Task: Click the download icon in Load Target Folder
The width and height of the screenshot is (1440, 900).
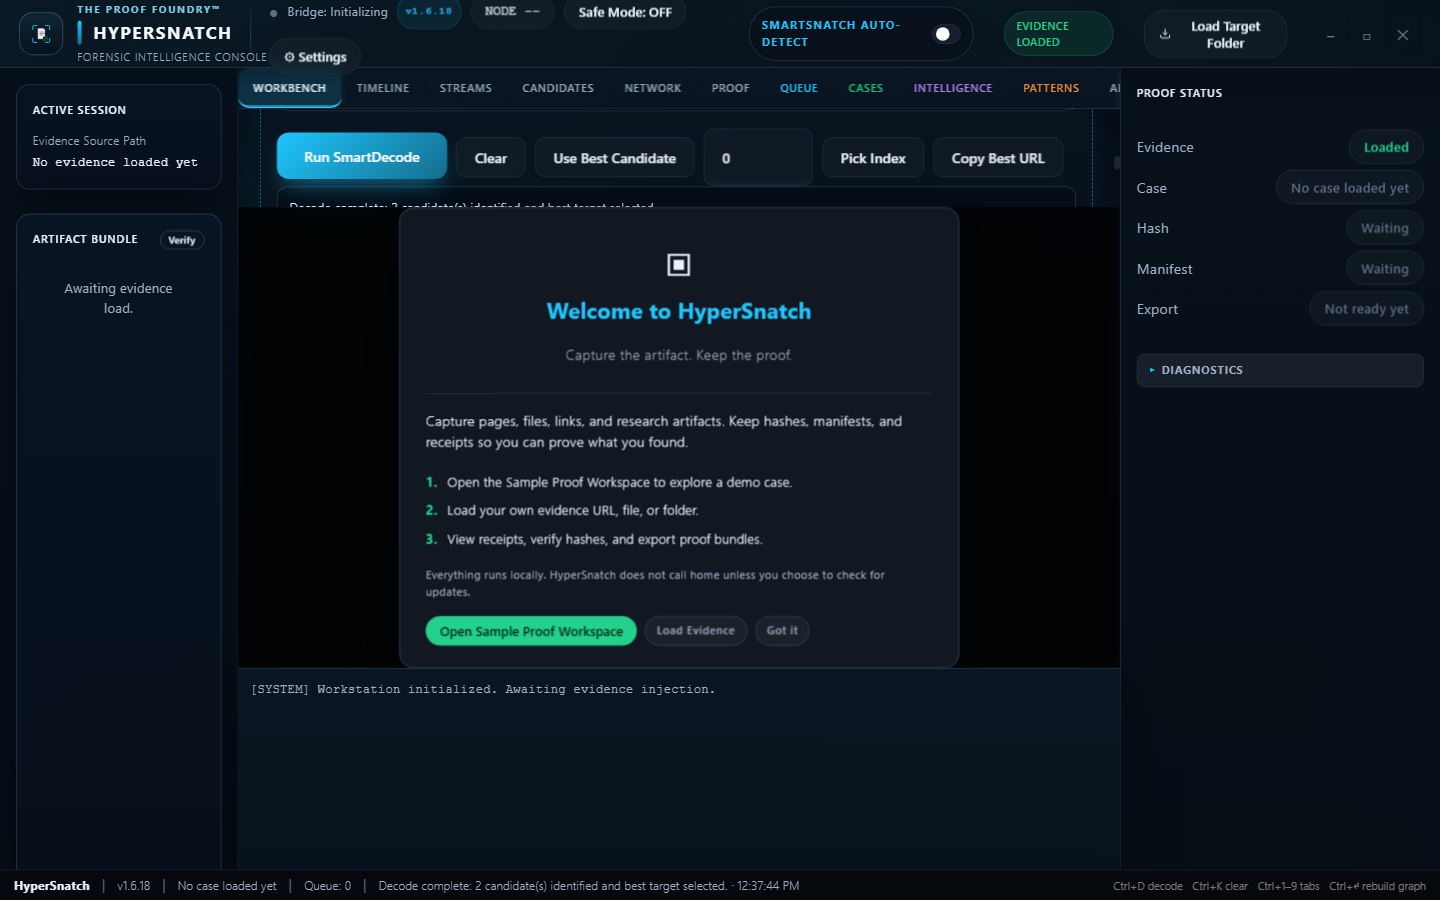Action: [x=1165, y=34]
